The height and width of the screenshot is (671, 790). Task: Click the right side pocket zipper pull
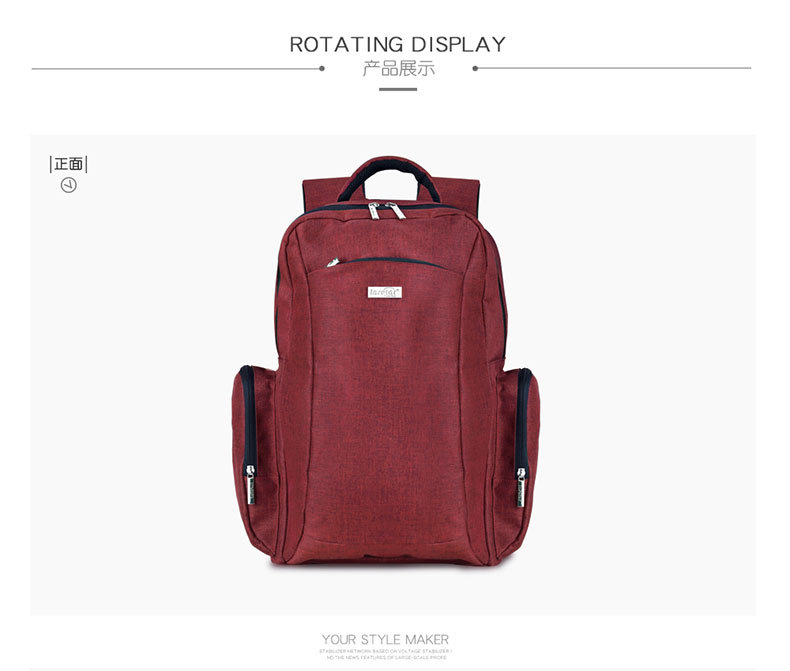[x=521, y=487]
